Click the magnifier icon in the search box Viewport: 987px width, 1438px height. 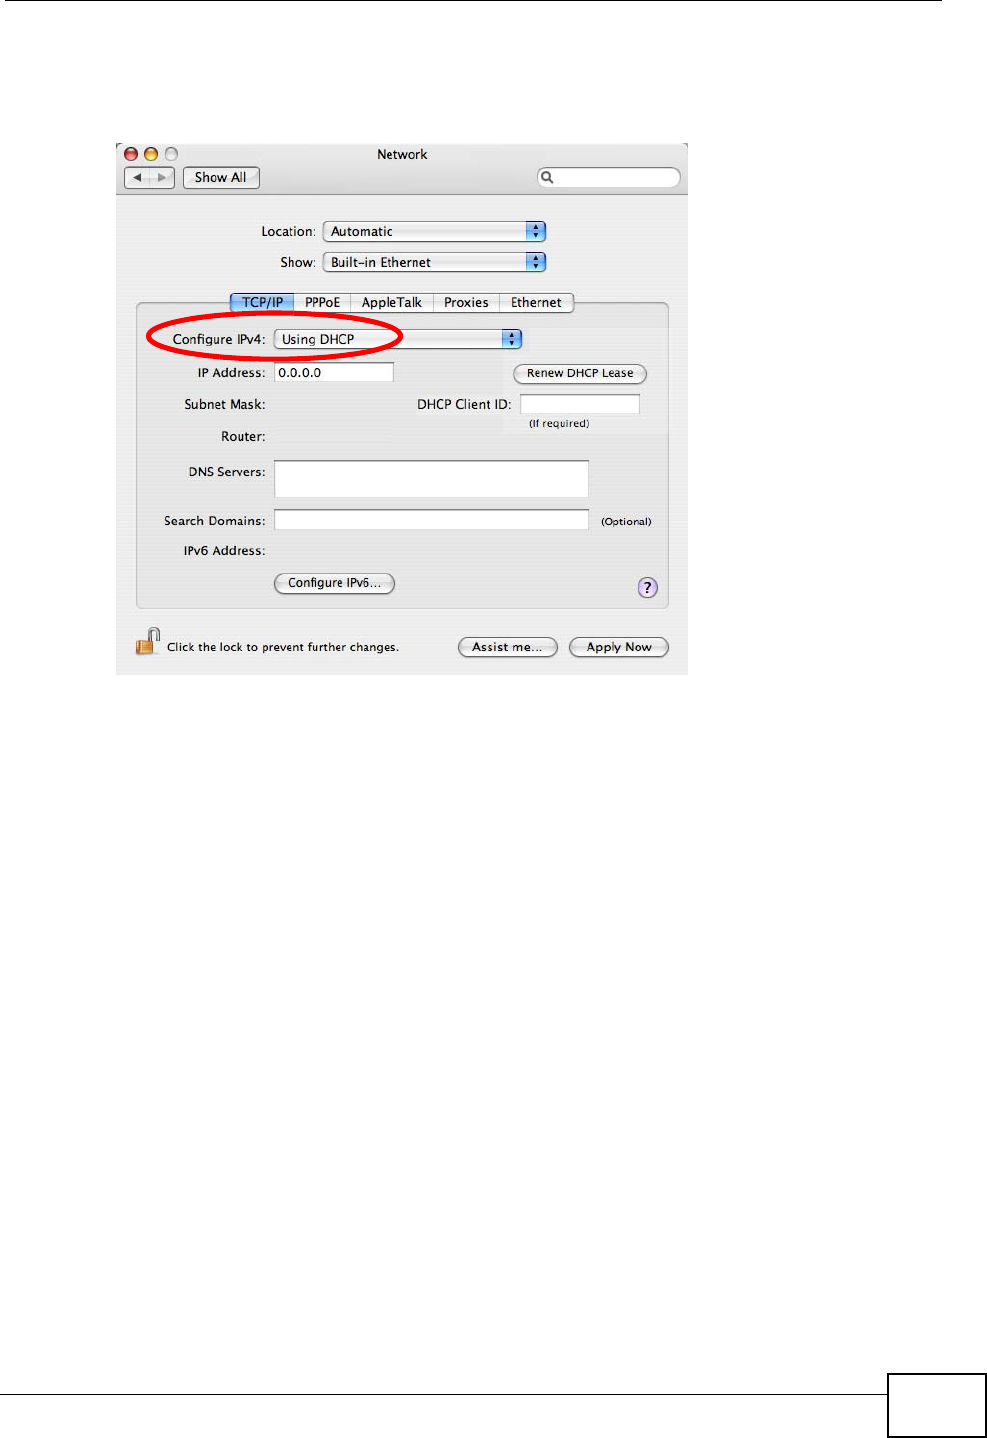coord(547,178)
